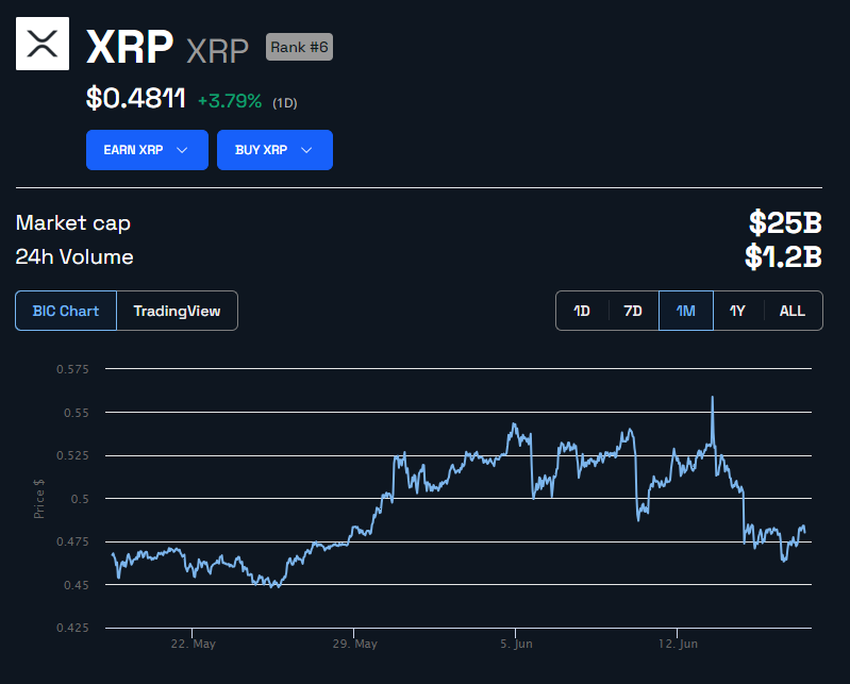The width and height of the screenshot is (850, 684).
Task: Click the XRP logo icon
Action: [42, 44]
